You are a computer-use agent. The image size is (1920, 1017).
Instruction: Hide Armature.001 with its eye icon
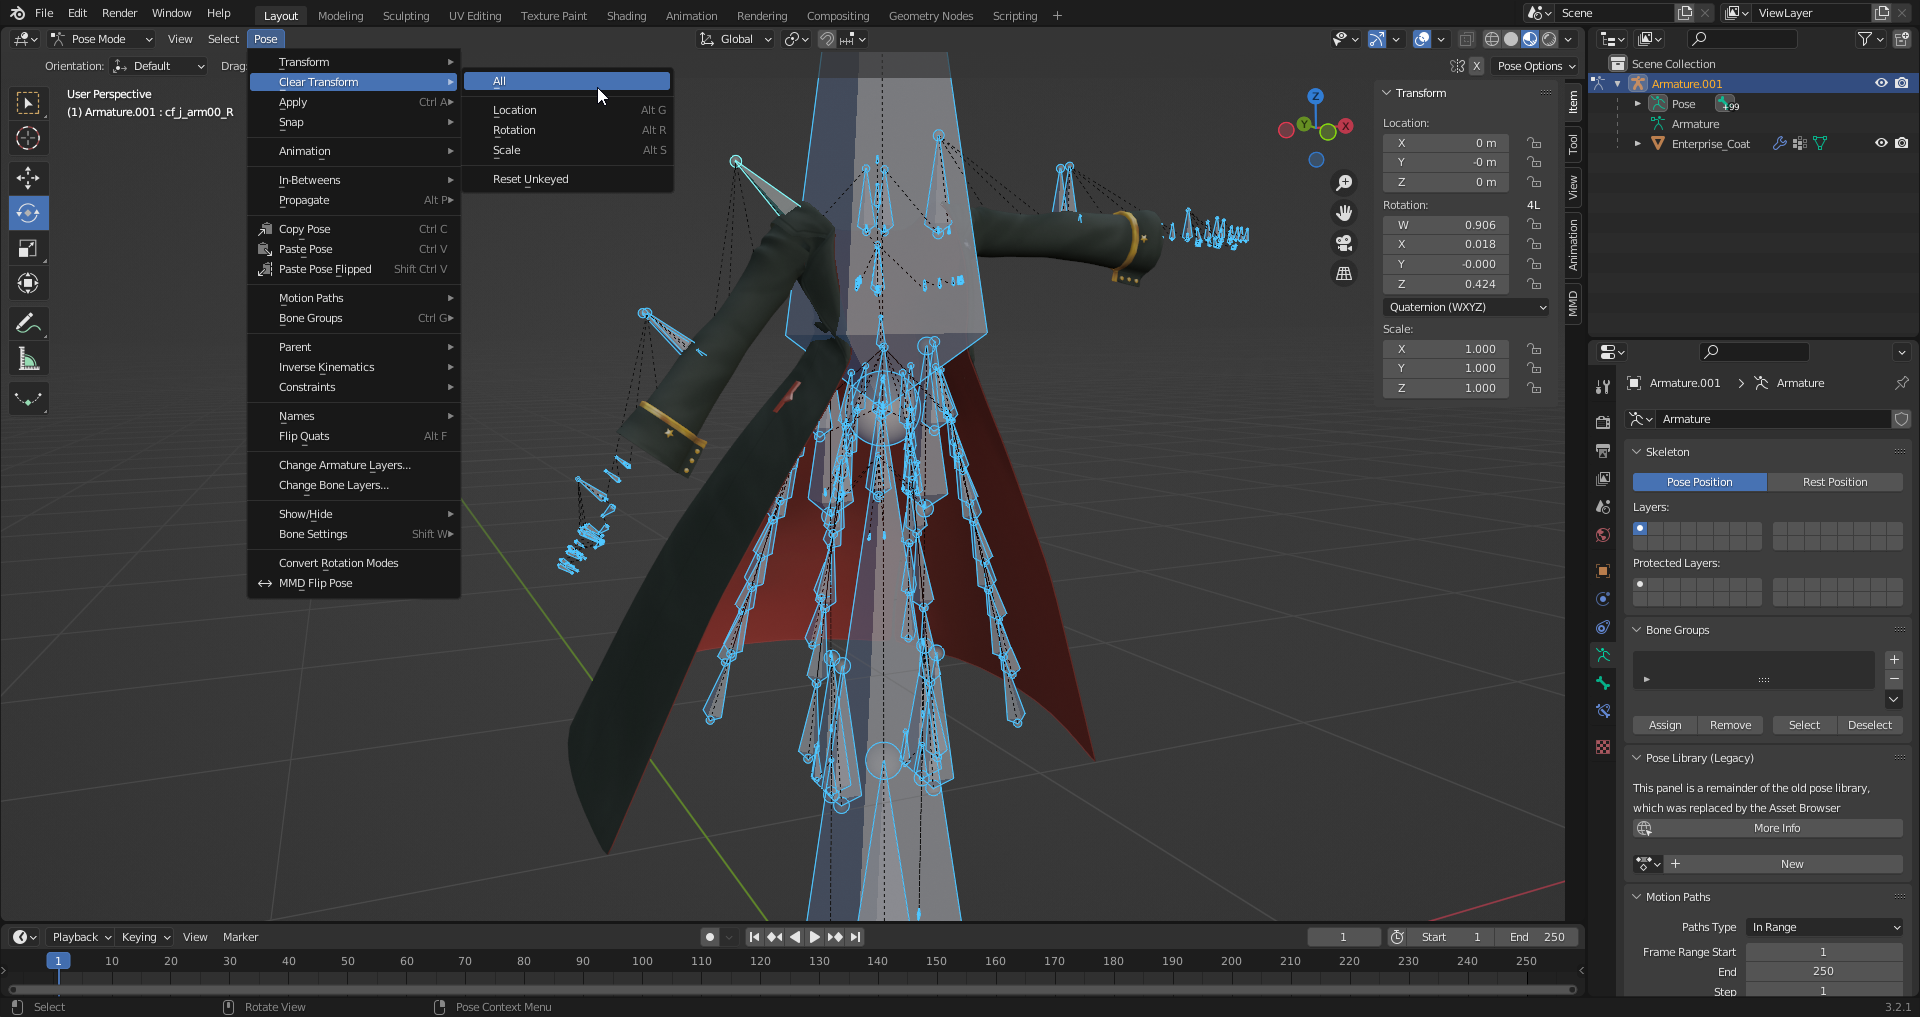1881,84
